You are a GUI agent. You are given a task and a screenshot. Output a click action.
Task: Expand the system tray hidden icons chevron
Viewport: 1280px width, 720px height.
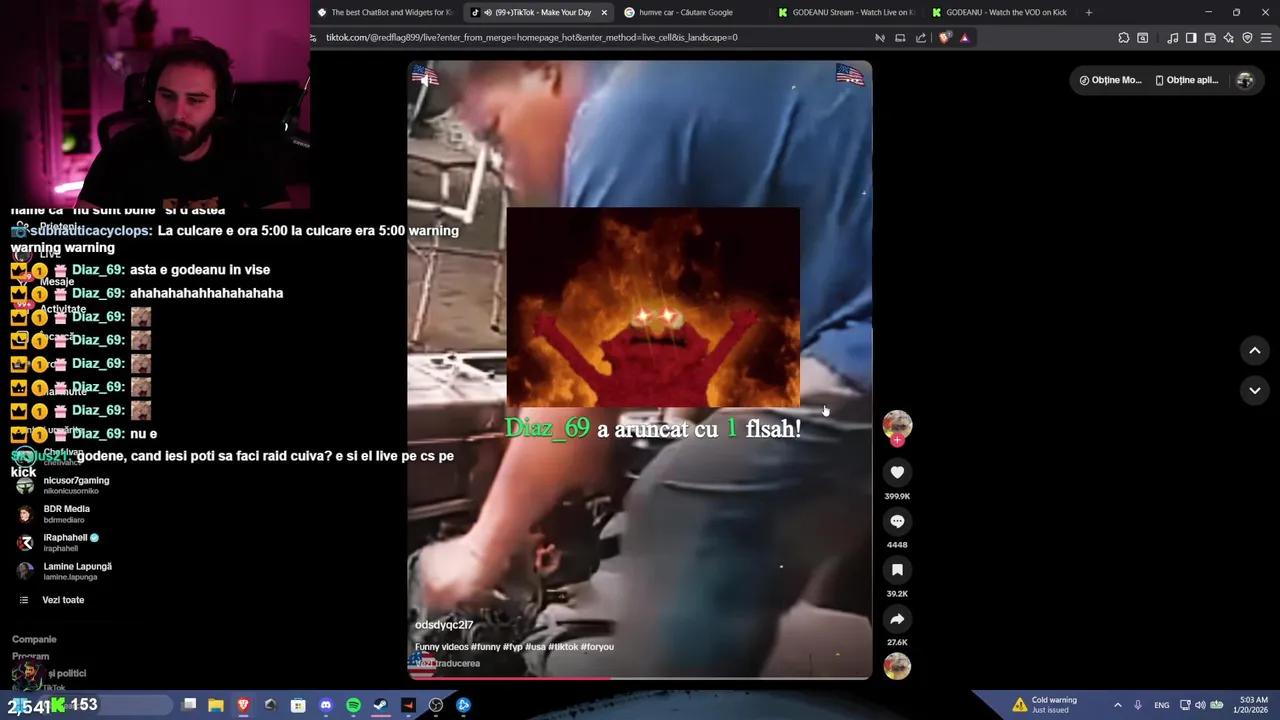coord(1117,705)
